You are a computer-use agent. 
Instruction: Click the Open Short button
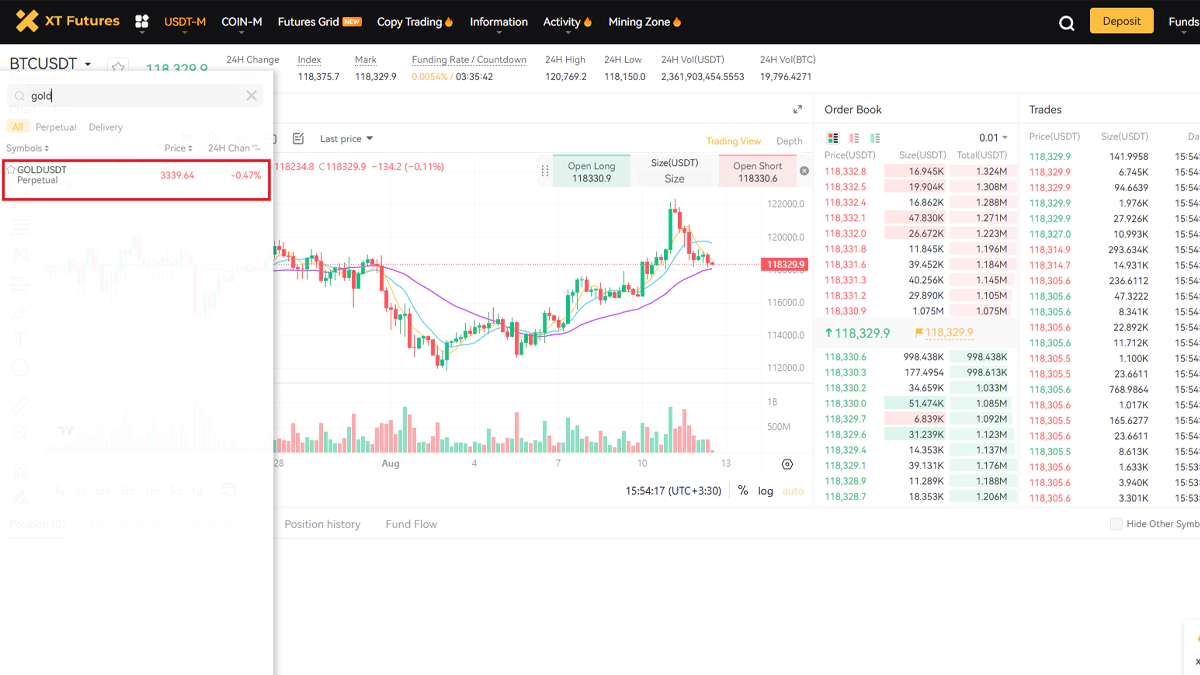pyautogui.click(x=758, y=171)
